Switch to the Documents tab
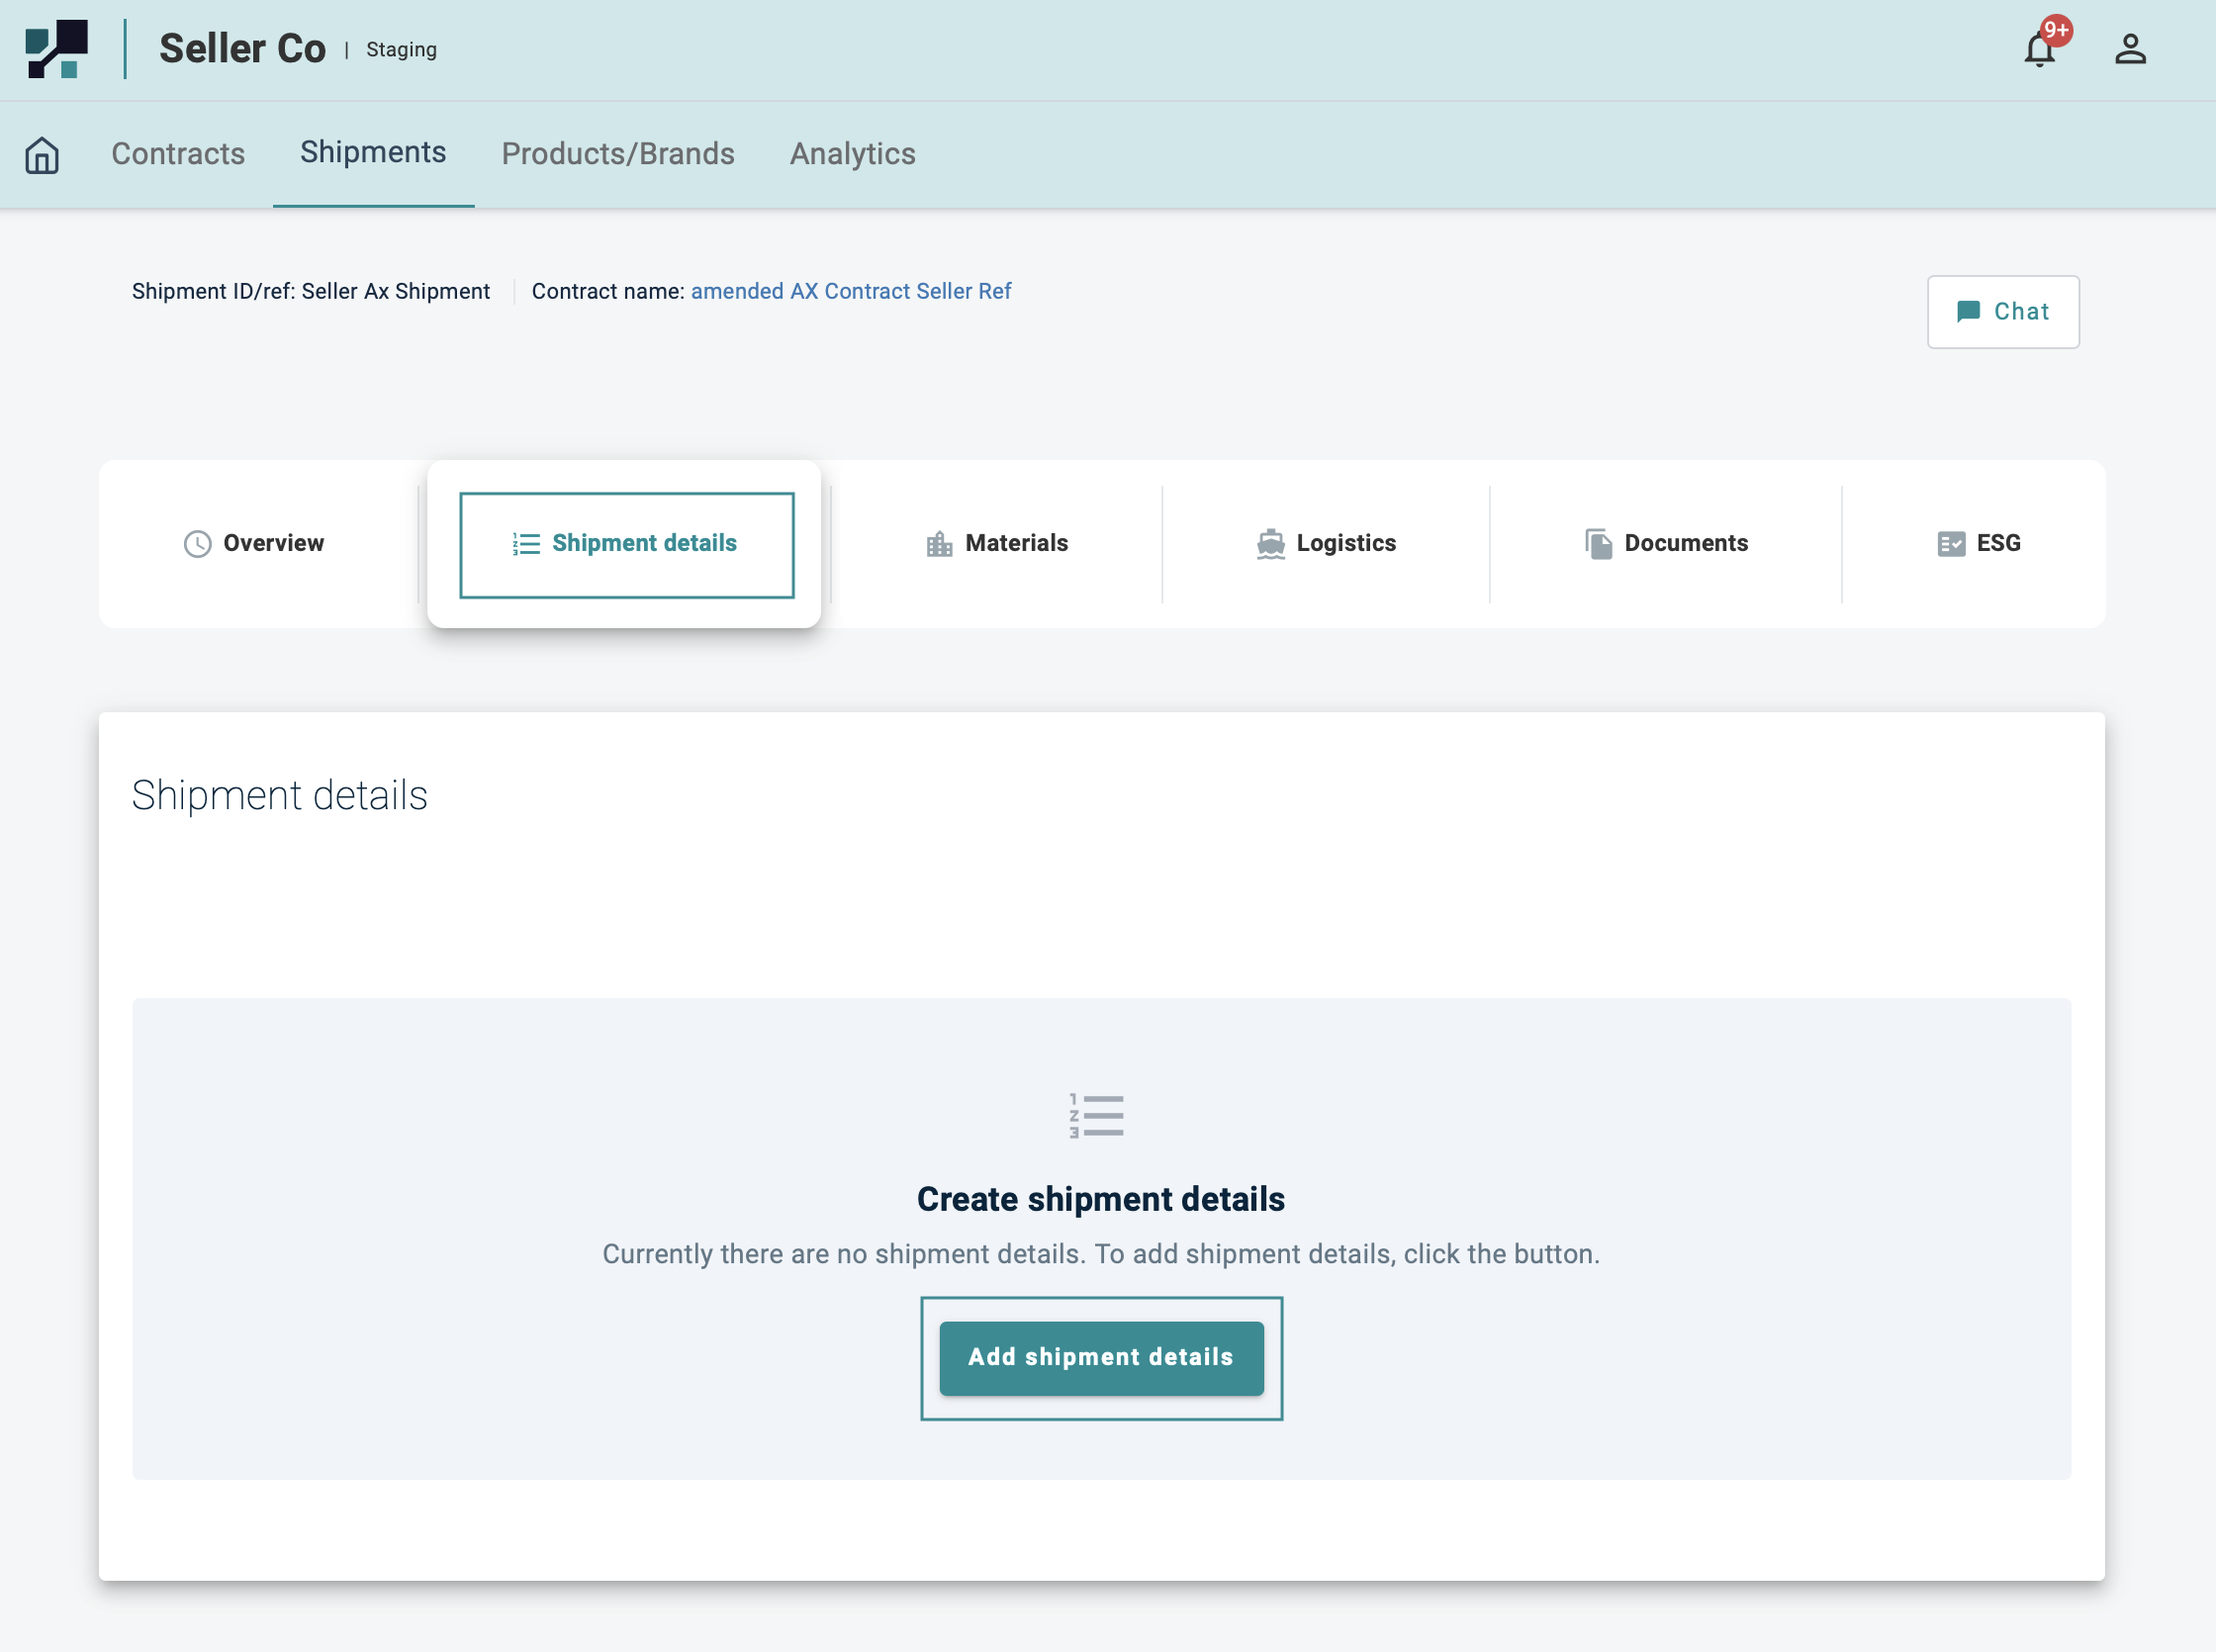The width and height of the screenshot is (2216, 1652). click(x=1685, y=543)
